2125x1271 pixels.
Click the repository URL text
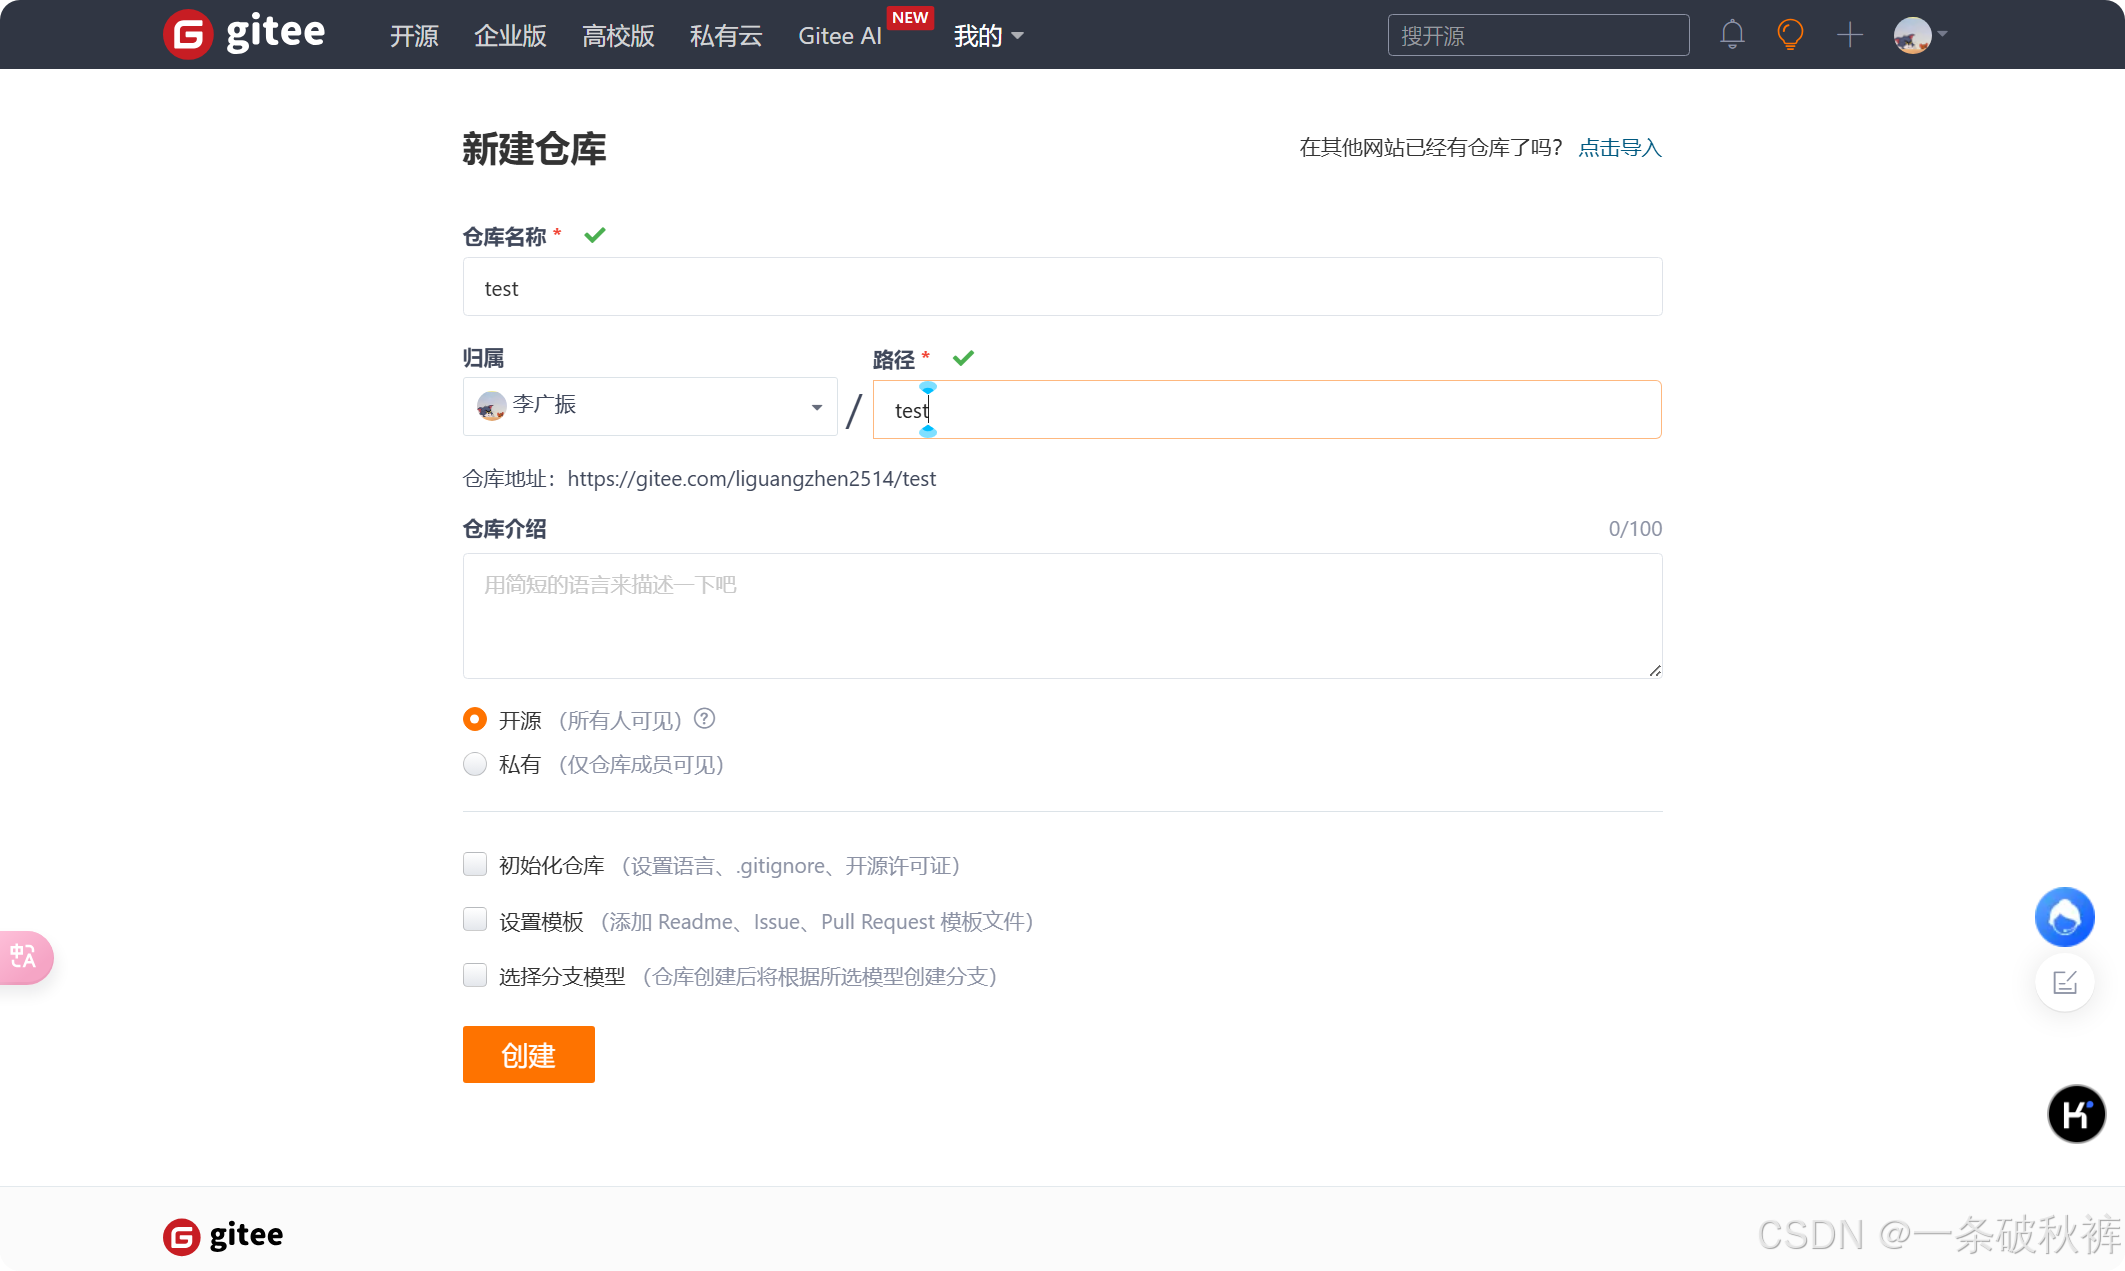(x=751, y=479)
